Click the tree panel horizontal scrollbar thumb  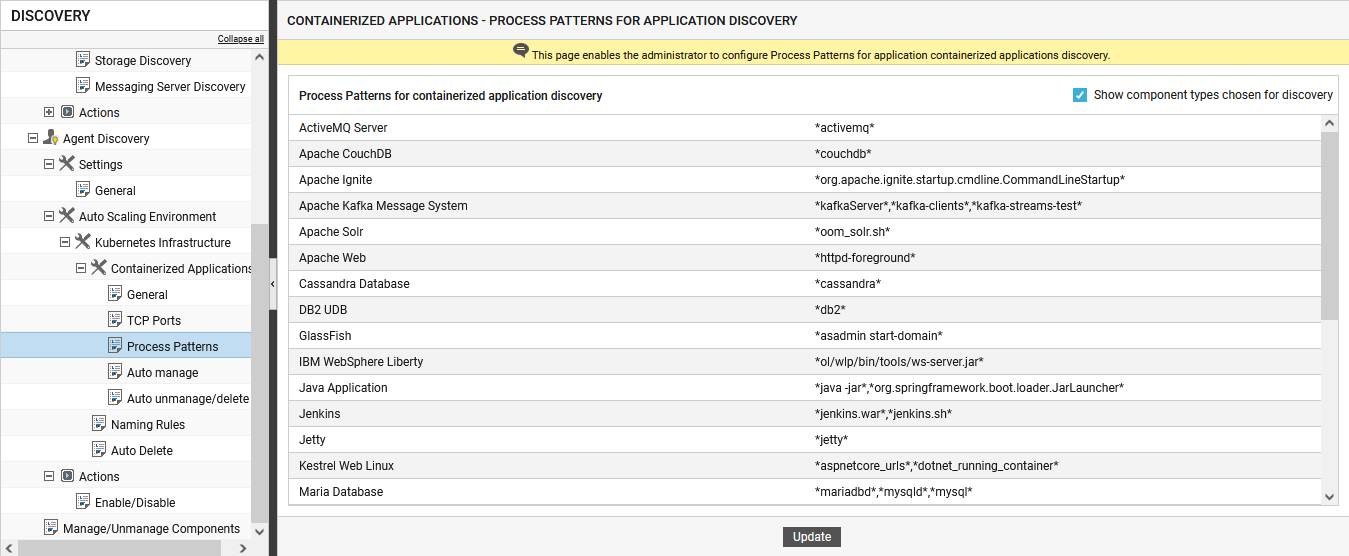119,548
